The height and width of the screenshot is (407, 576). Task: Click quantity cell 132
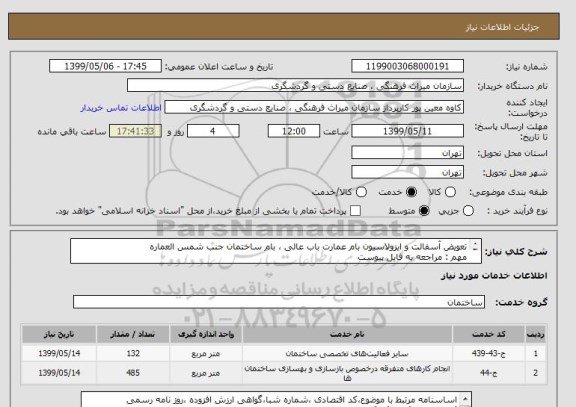point(133,353)
